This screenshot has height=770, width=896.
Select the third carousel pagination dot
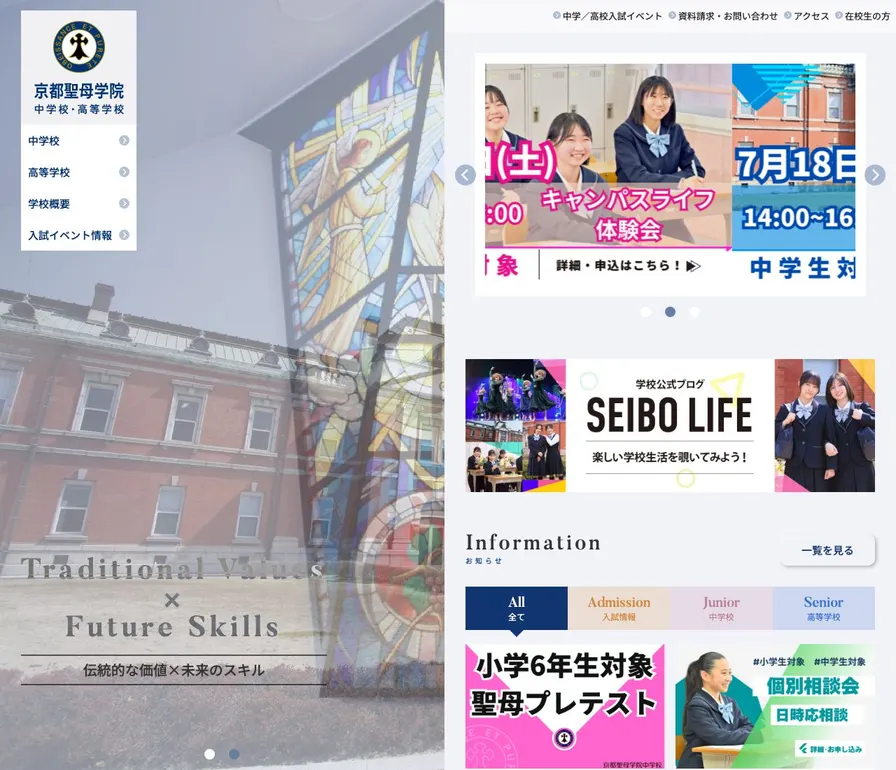pos(695,312)
